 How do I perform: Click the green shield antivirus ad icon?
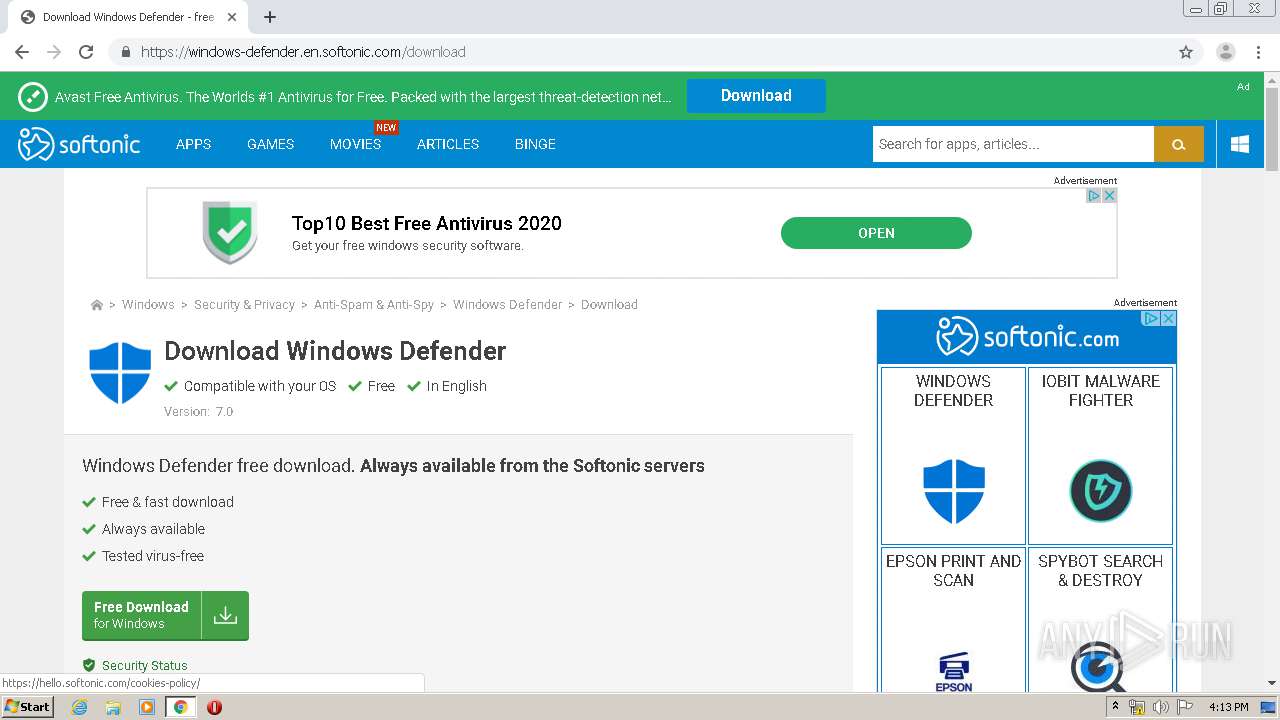(230, 232)
